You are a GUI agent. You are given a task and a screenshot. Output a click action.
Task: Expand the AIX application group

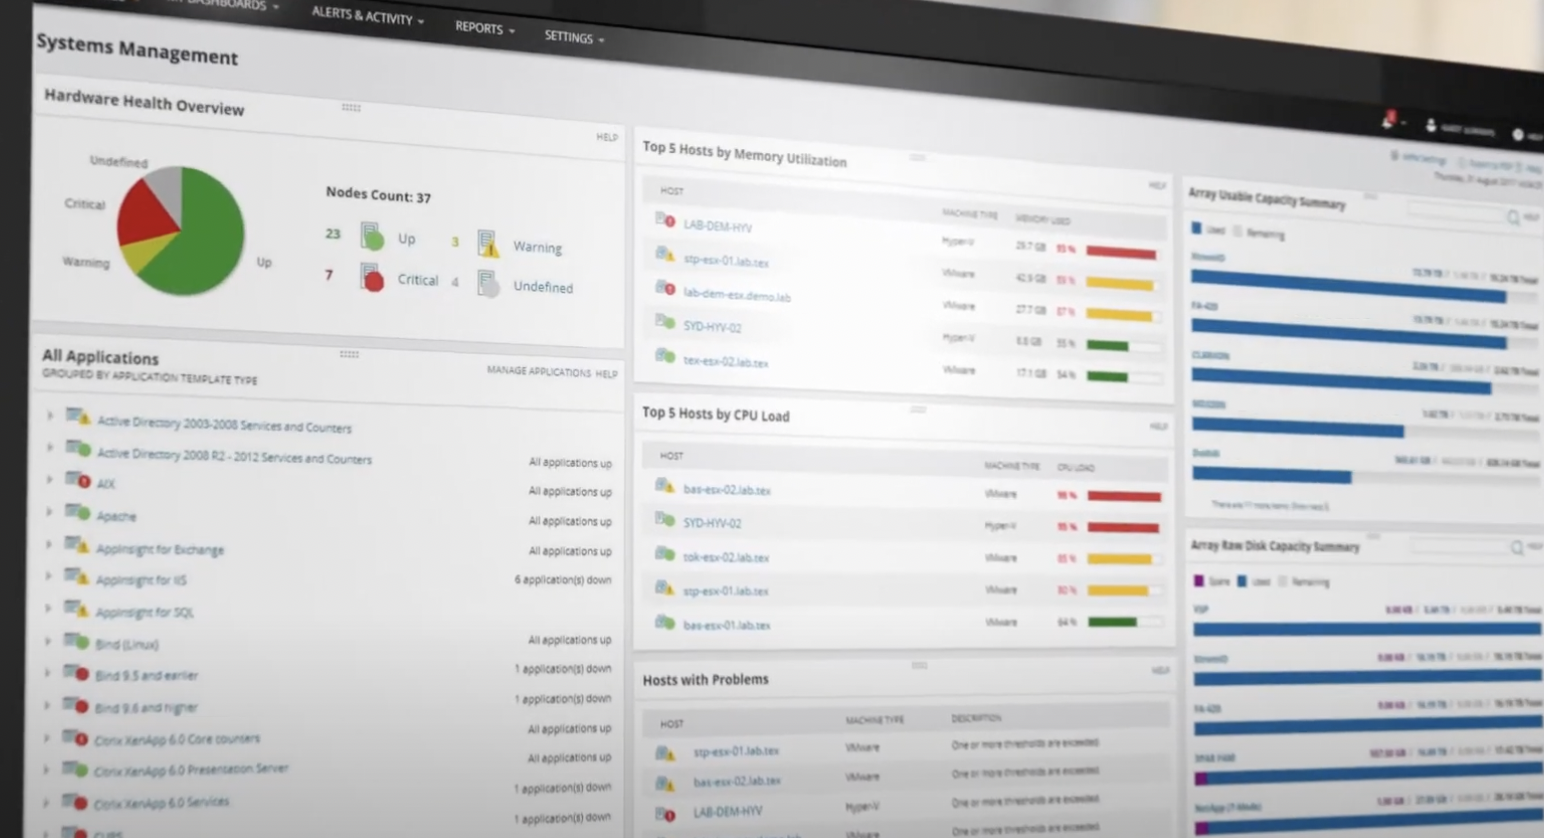[x=49, y=479]
